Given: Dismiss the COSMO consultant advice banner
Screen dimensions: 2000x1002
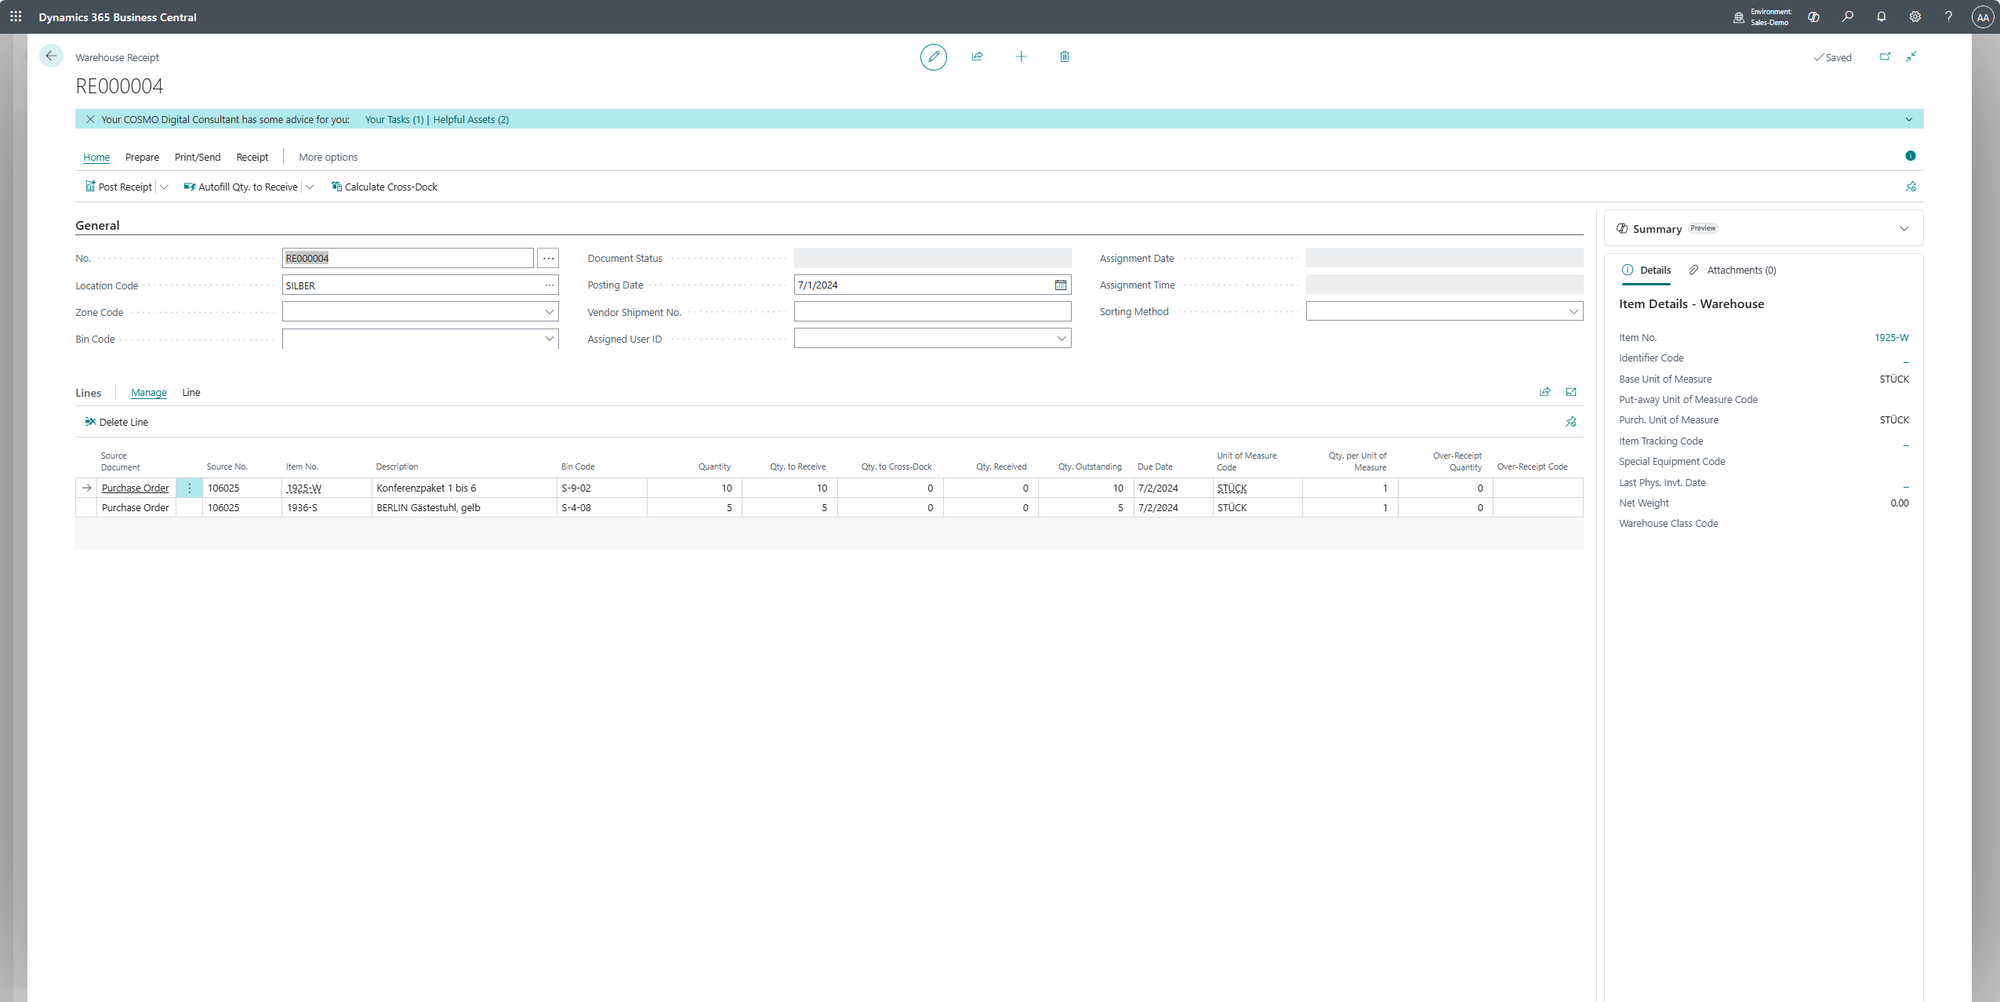Looking at the screenshot, I should [90, 120].
